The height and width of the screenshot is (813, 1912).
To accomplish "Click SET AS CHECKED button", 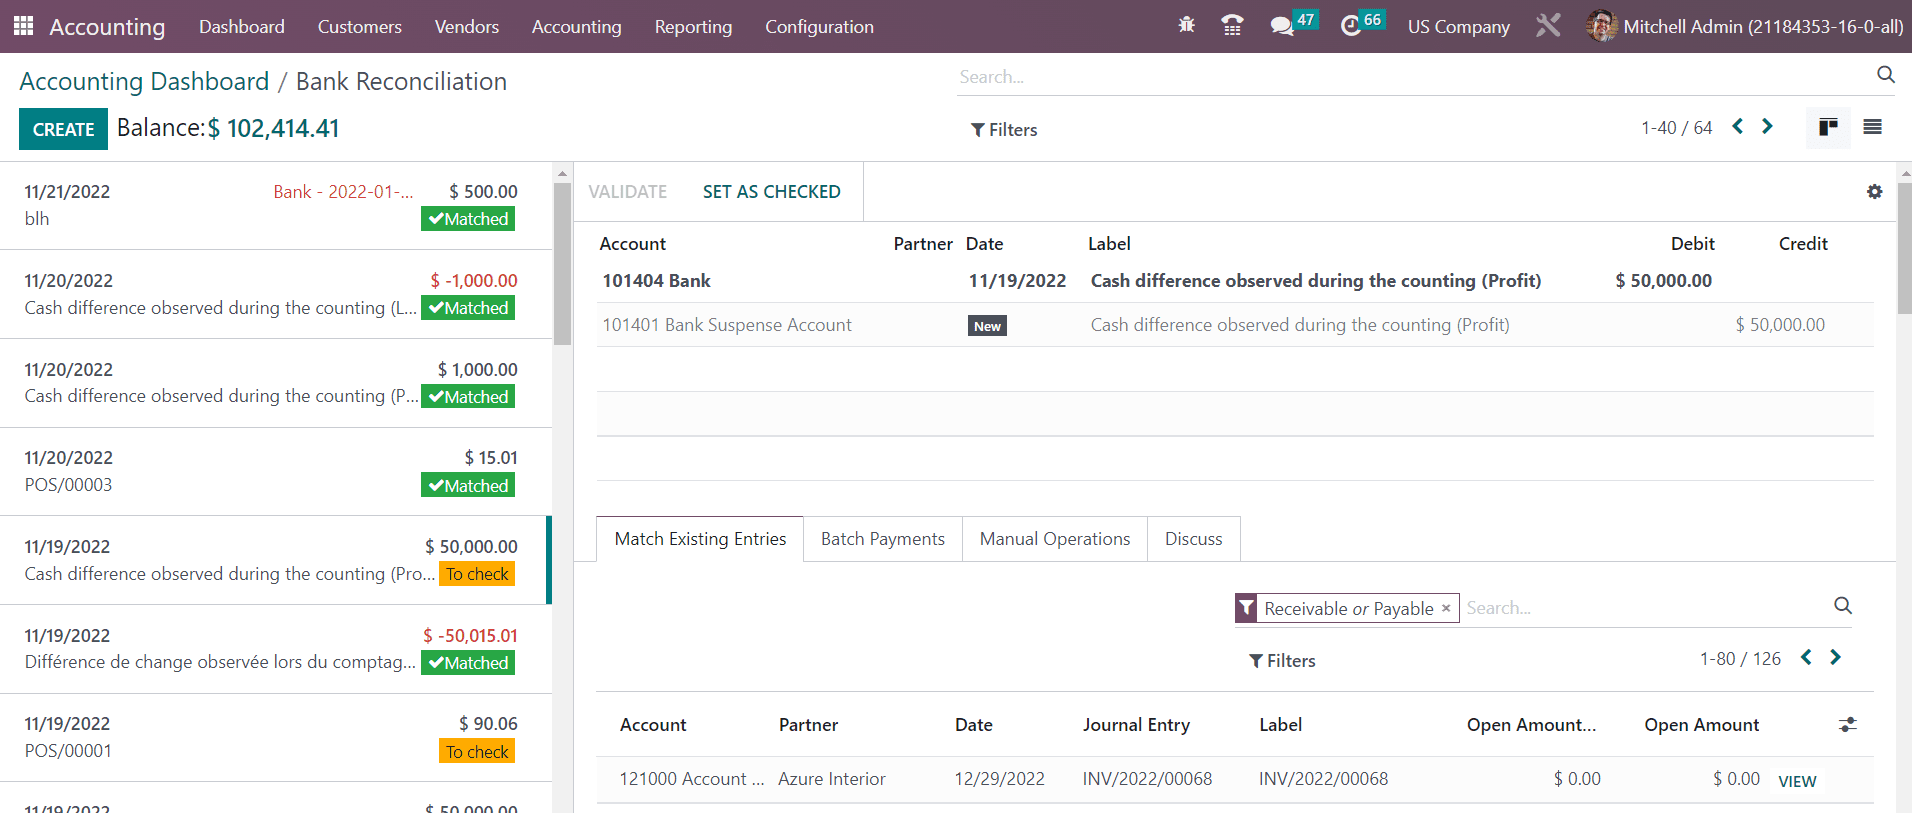I will 771,192.
